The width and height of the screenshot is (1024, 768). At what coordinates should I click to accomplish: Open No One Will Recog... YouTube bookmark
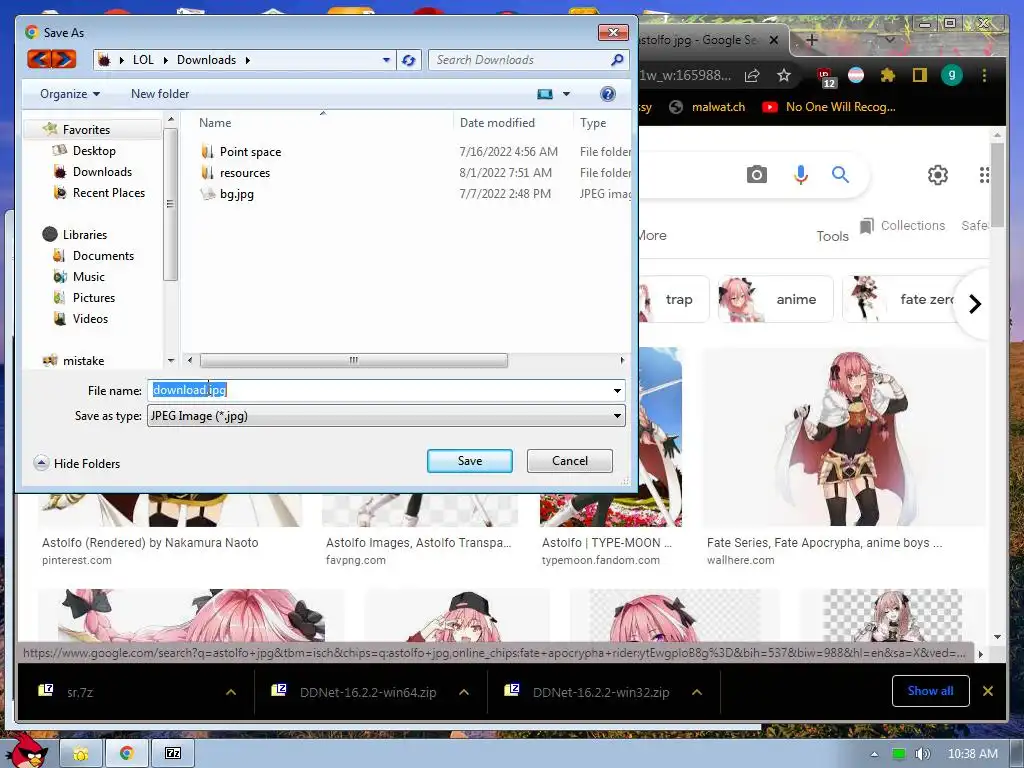[829, 107]
